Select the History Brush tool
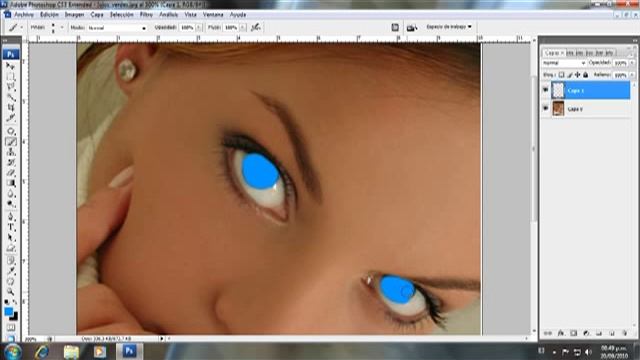 (x=11, y=163)
